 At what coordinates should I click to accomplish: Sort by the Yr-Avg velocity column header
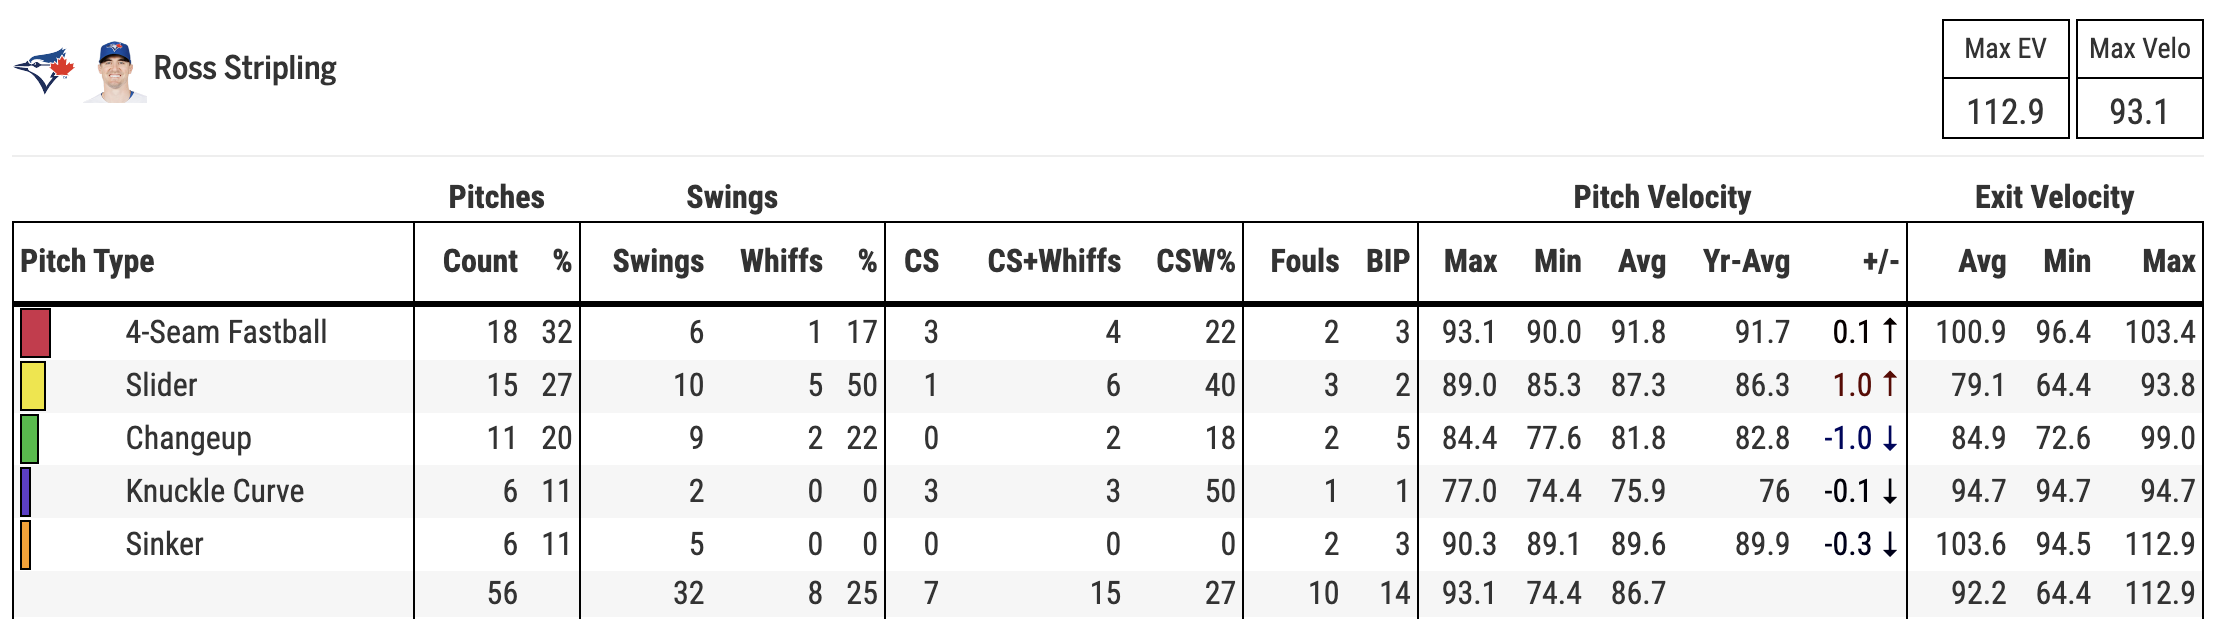click(1746, 262)
